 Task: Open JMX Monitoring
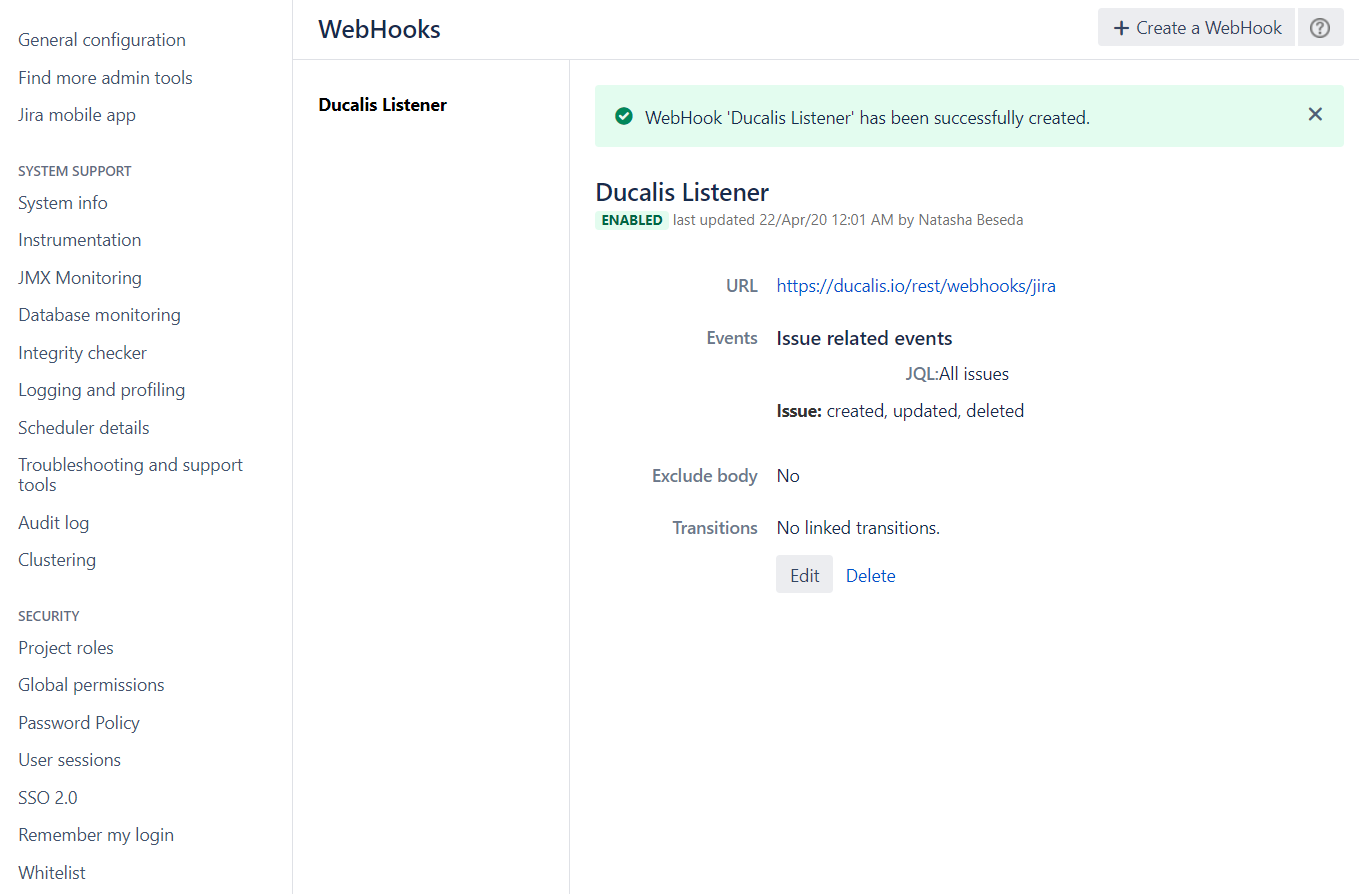(x=80, y=278)
